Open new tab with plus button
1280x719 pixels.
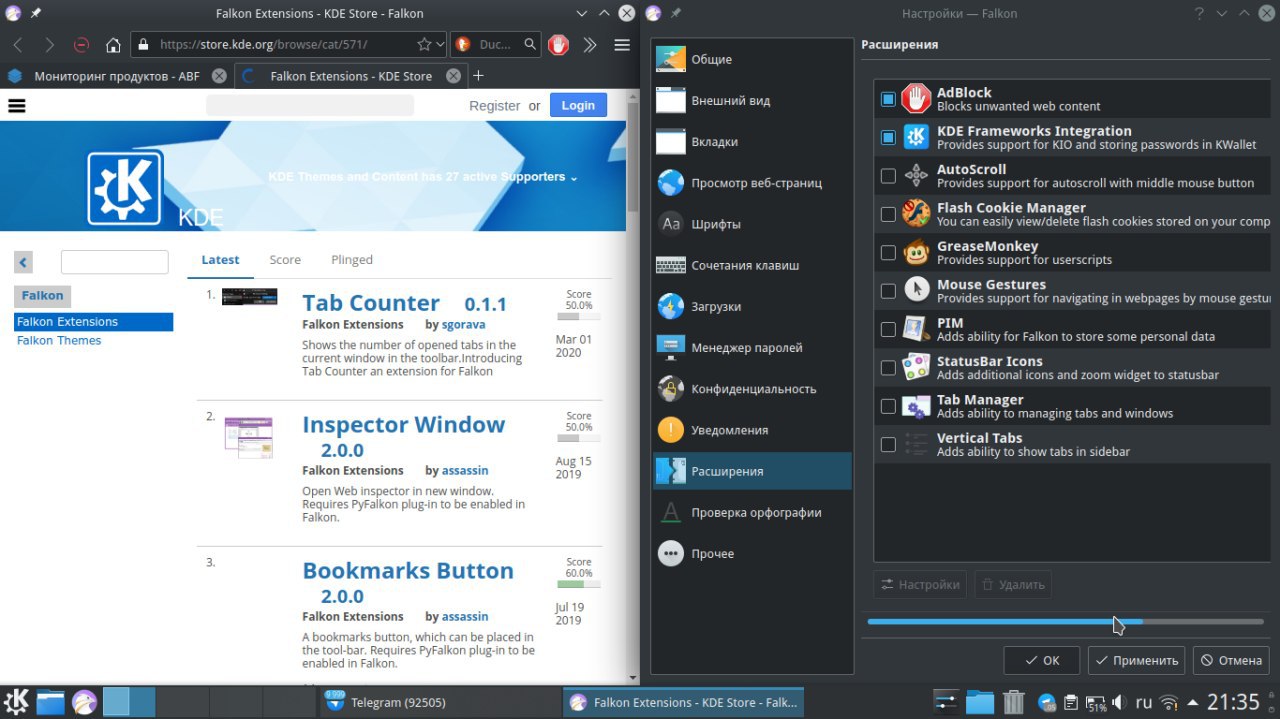(x=478, y=76)
